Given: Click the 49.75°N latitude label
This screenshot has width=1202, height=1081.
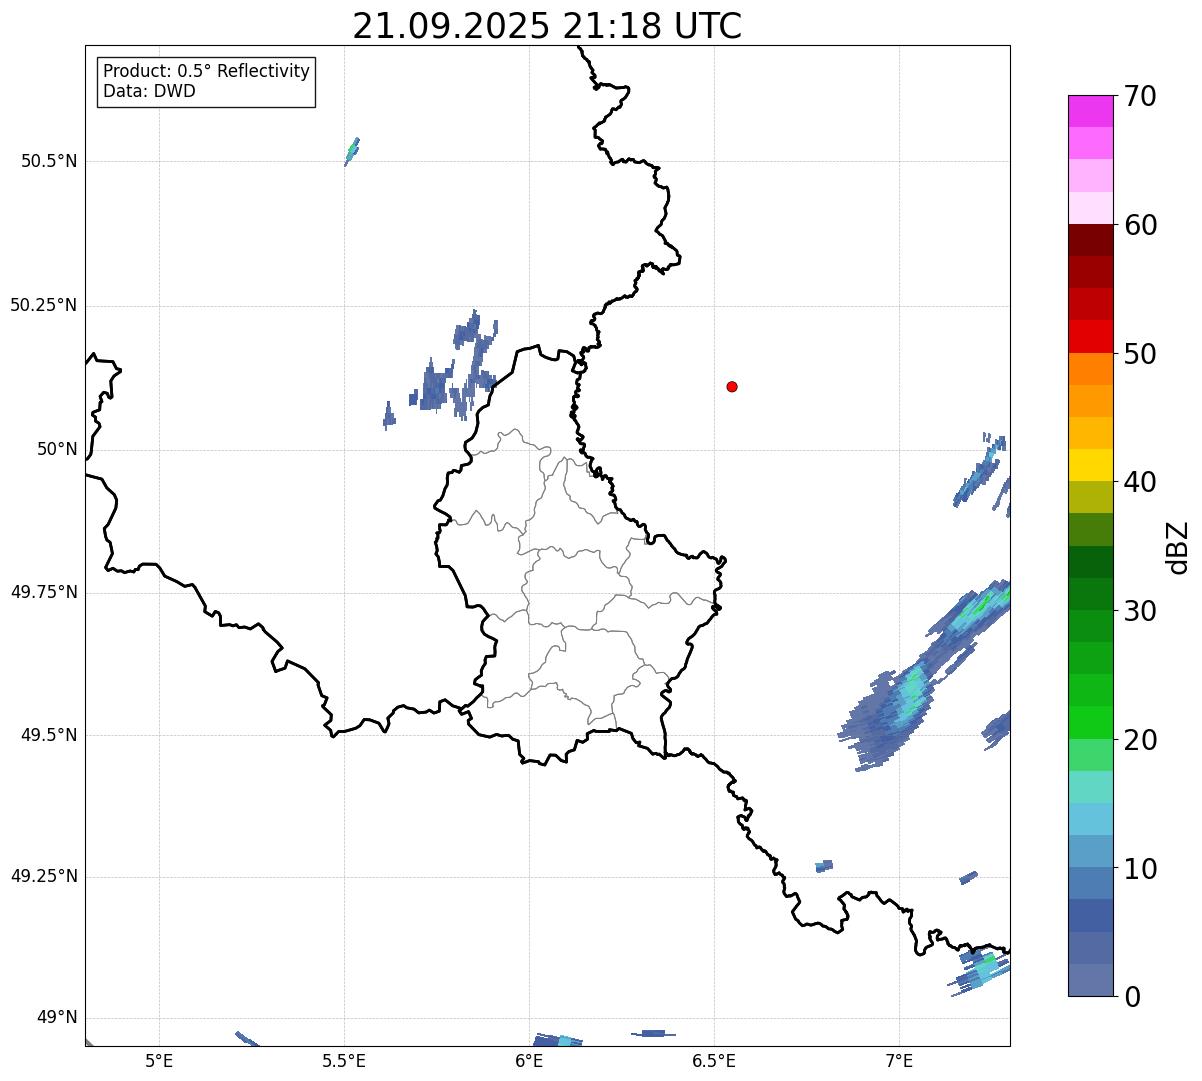Looking at the screenshot, I should click(x=43, y=592).
